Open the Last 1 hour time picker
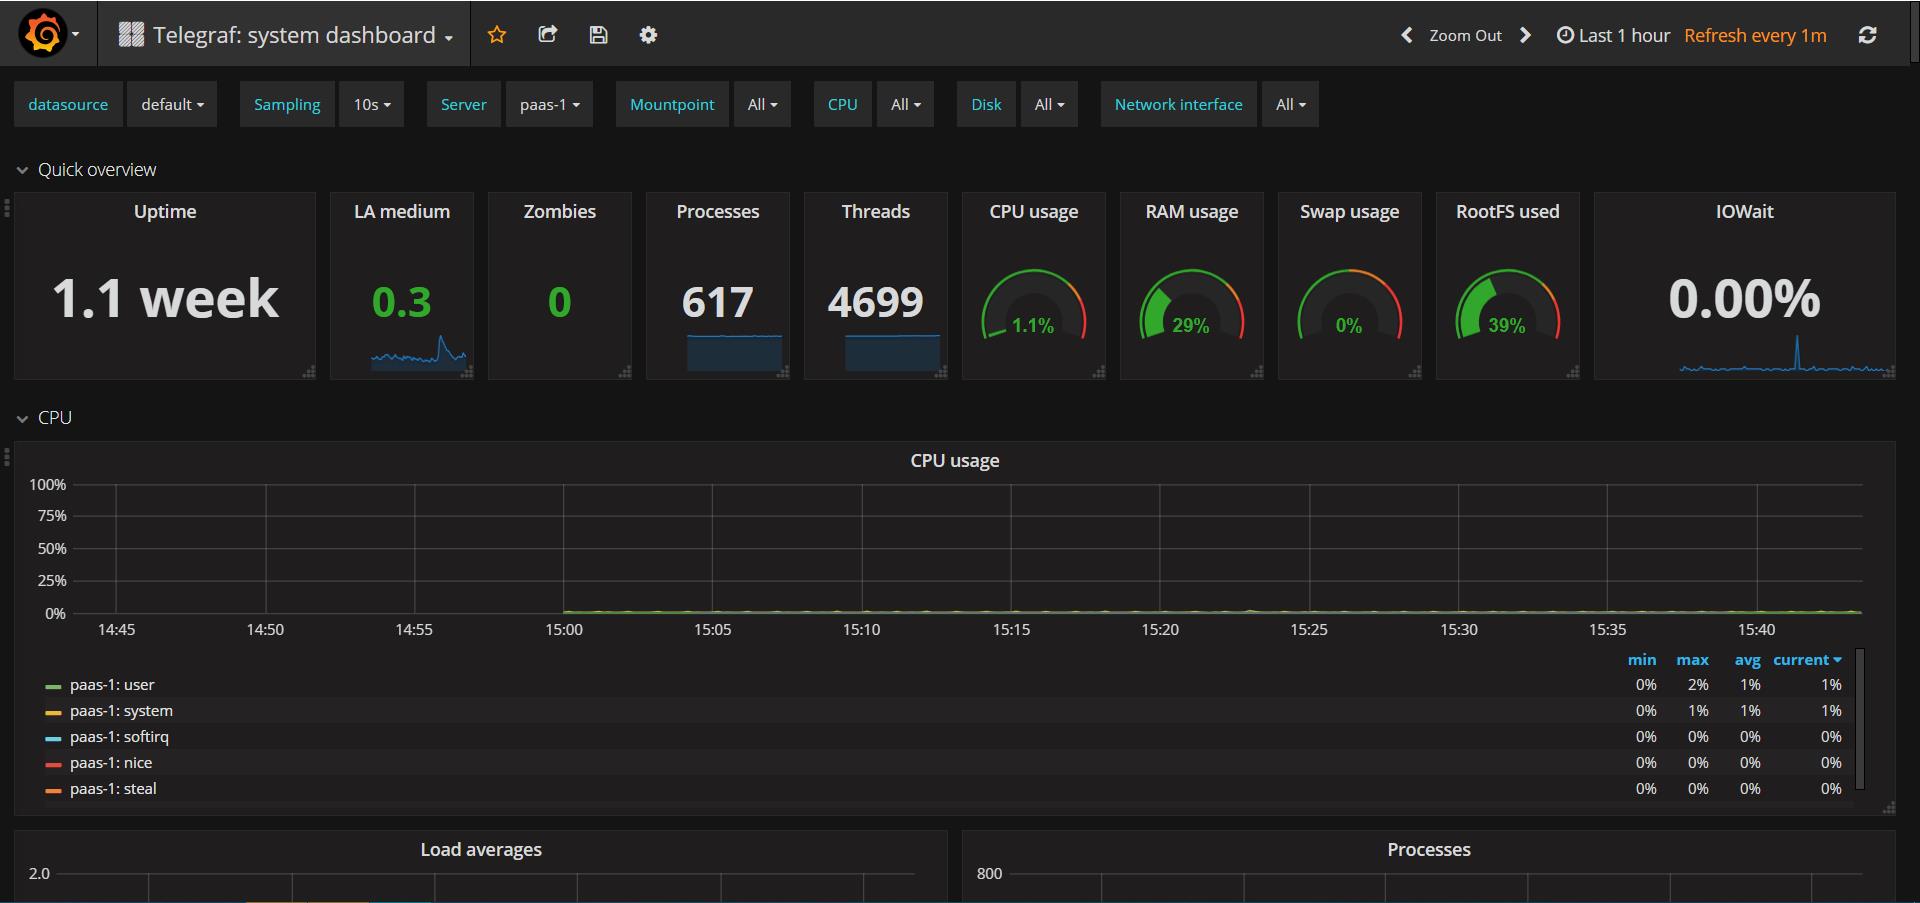 coord(1613,35)
